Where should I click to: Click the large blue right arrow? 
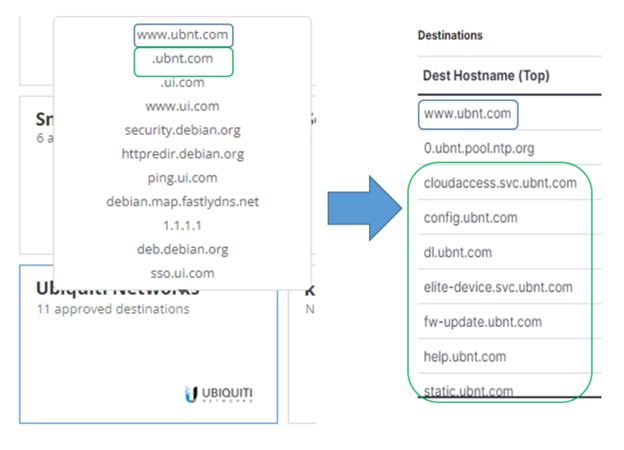point(365,208)
